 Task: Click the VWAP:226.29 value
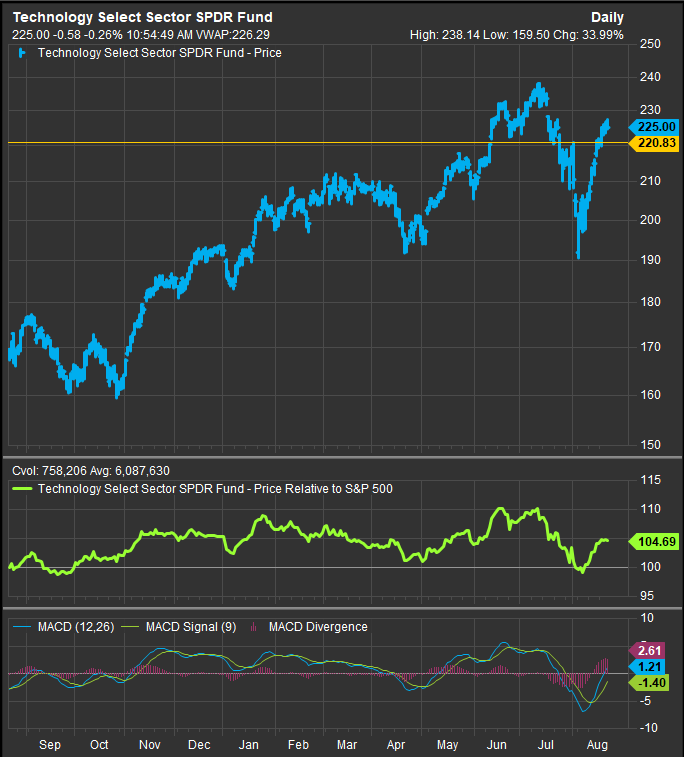(x=233, y=35)
